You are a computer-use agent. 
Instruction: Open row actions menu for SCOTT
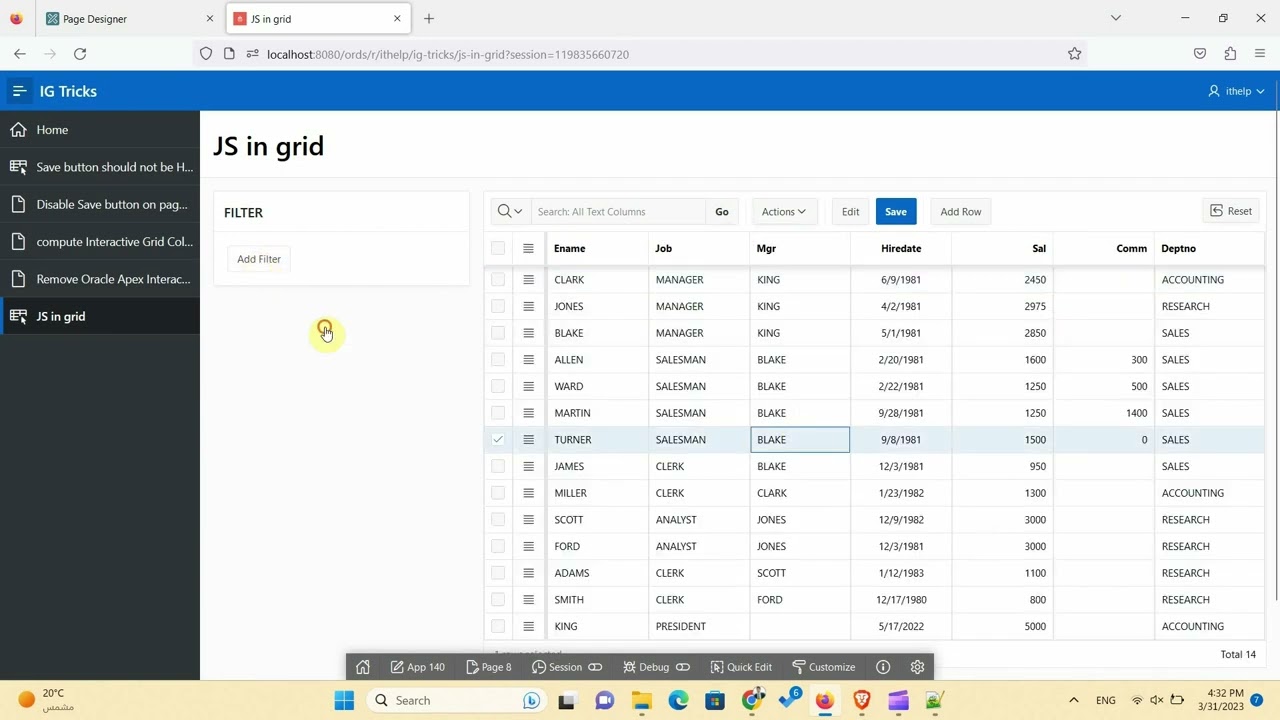[x=528, y=520]
